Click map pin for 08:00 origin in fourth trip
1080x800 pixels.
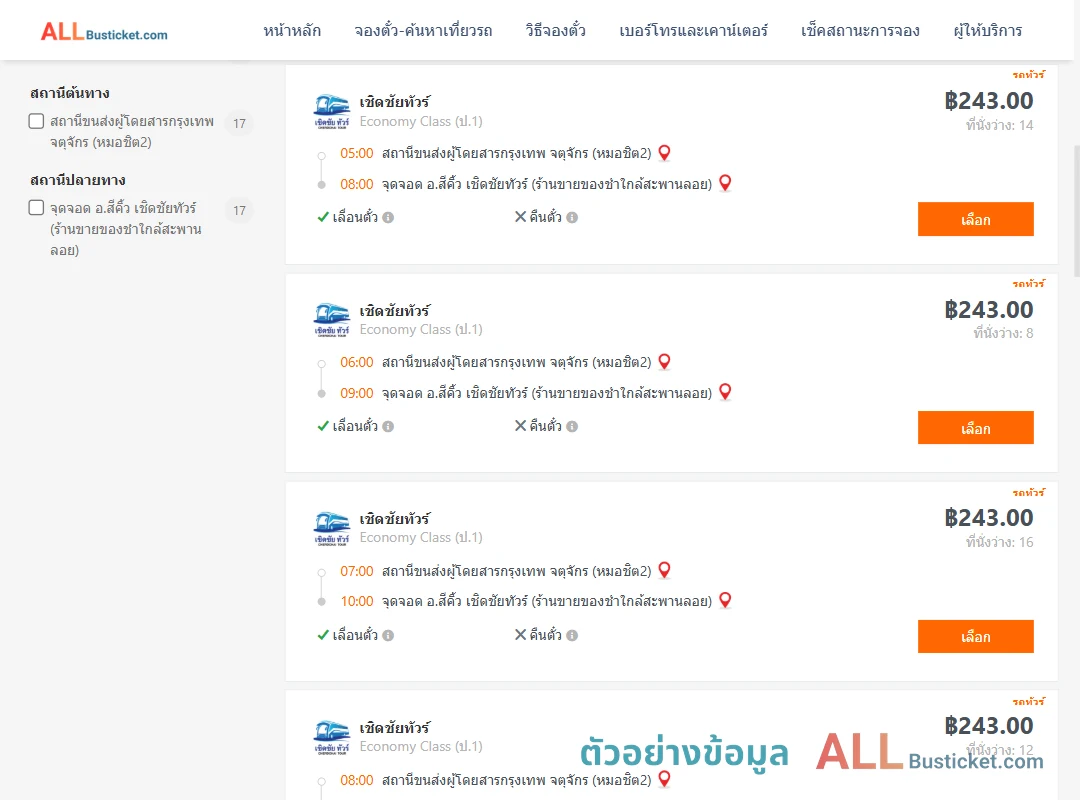(x=664, y=779)
